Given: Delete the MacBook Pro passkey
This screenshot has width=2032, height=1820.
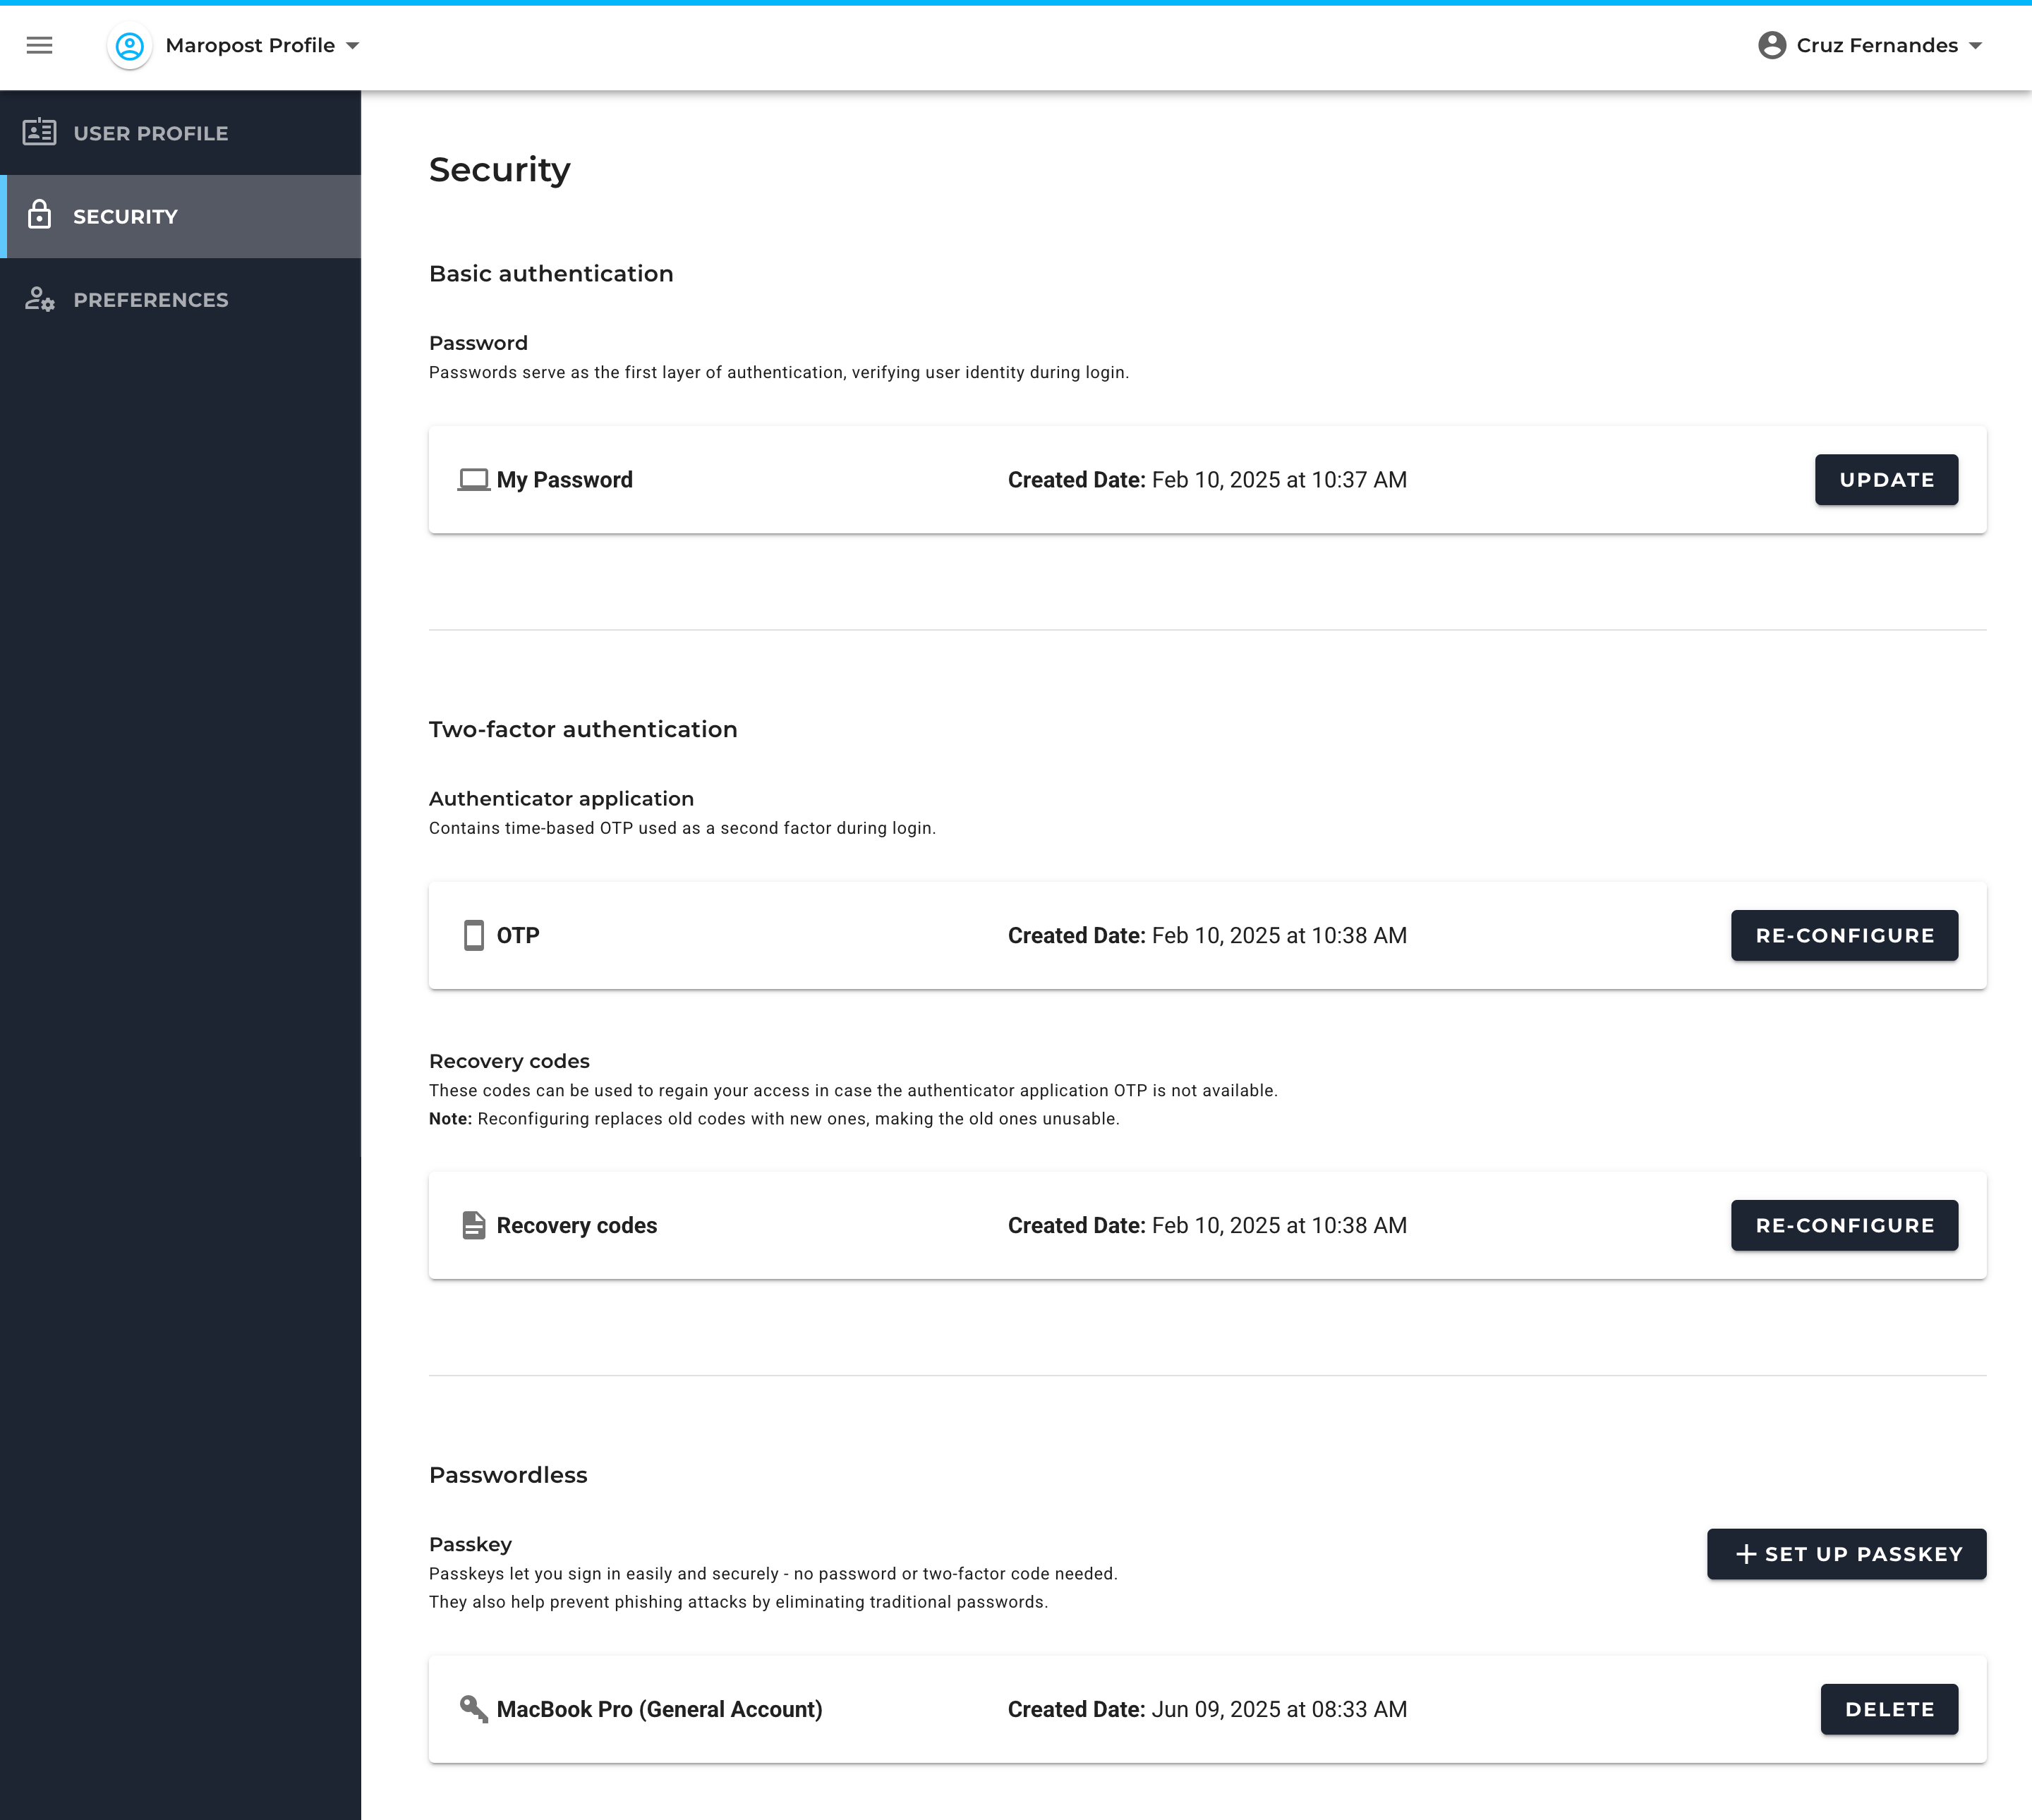Looking at the screenshot, I should [1889, 1709].
